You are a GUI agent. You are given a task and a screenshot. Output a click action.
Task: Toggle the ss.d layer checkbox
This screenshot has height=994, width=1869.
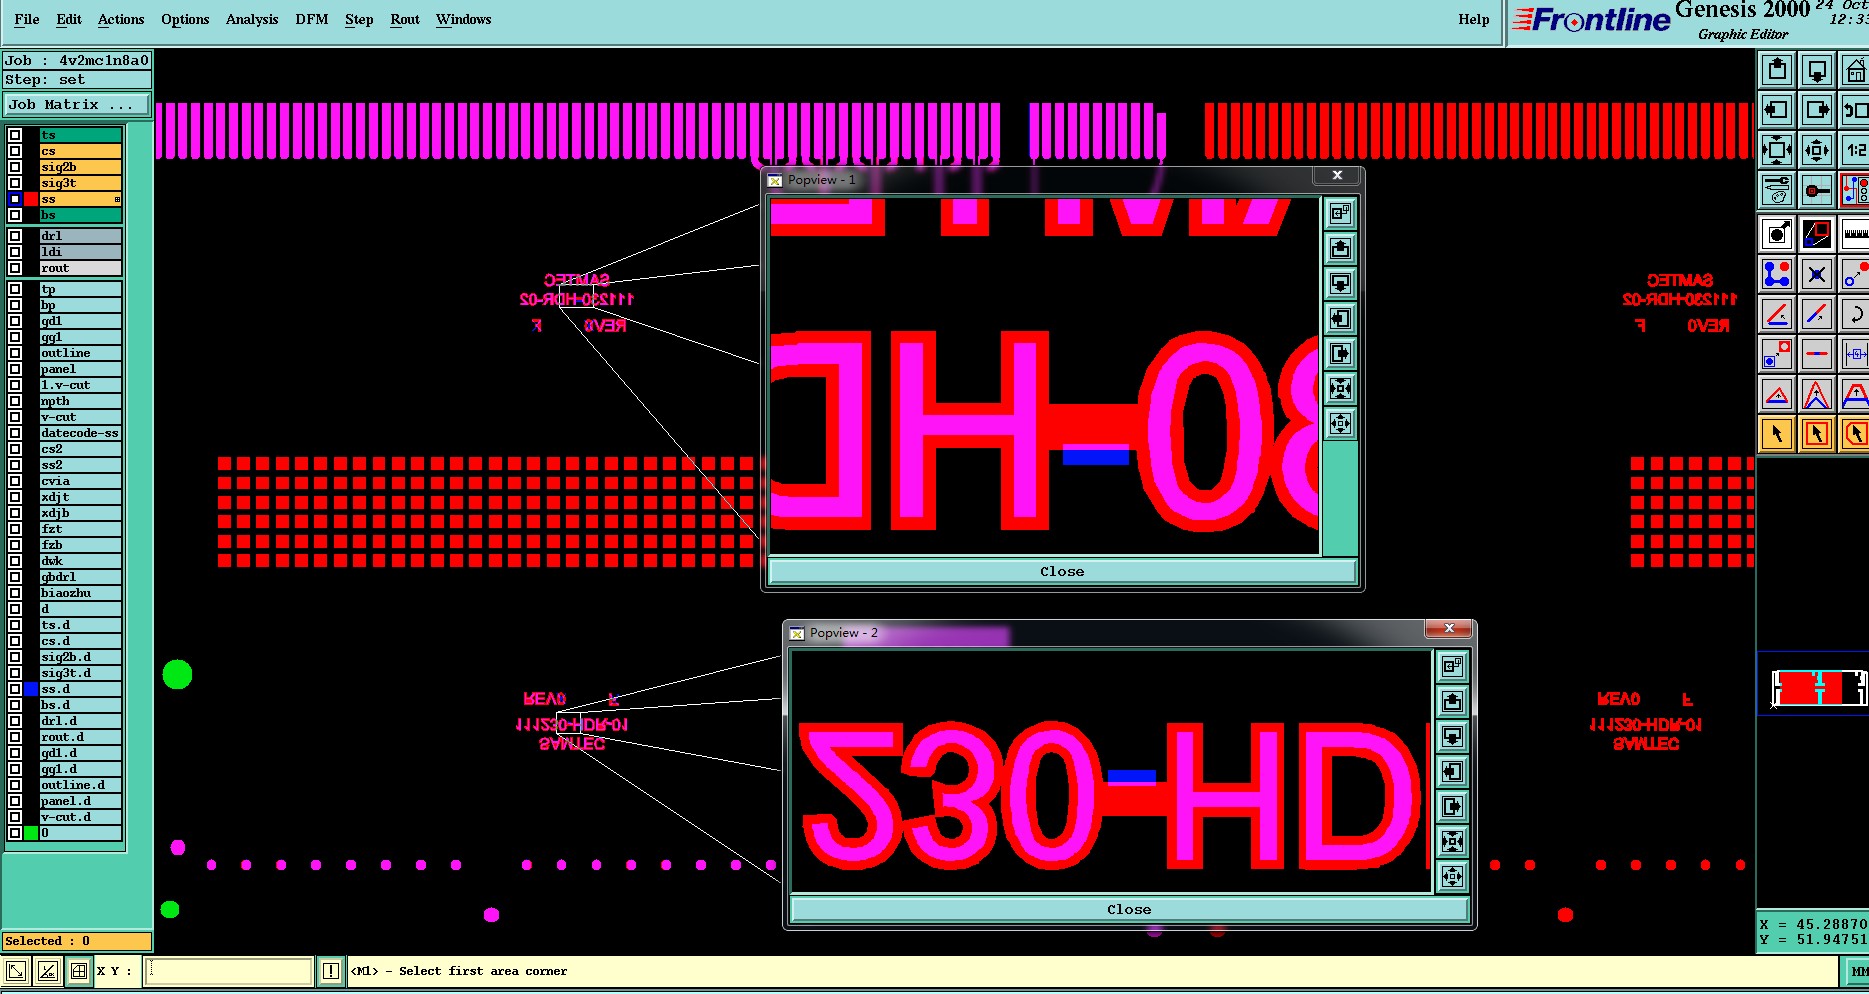[x=15, y=689]
